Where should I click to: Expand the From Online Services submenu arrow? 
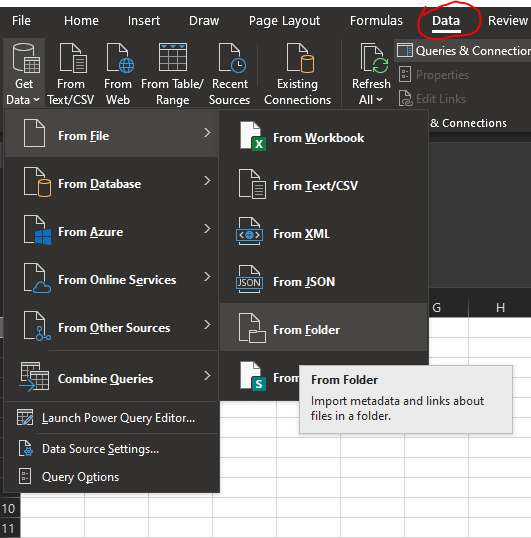(207, 277)
